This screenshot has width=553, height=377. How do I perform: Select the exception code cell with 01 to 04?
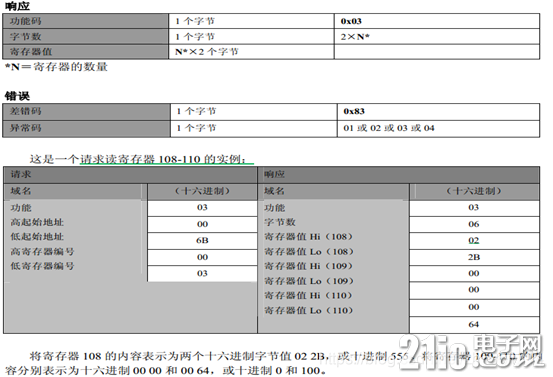tap(438, 129)
